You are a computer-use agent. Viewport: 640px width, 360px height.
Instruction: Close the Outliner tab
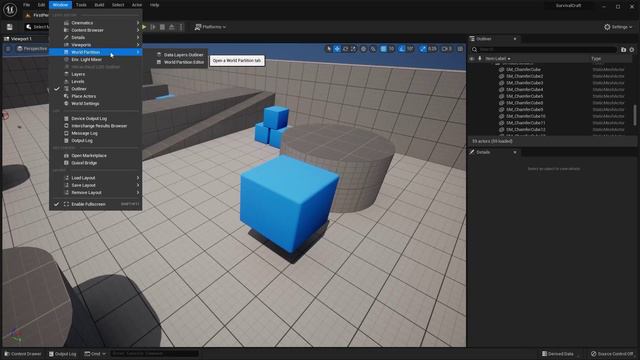click(515, 39)
